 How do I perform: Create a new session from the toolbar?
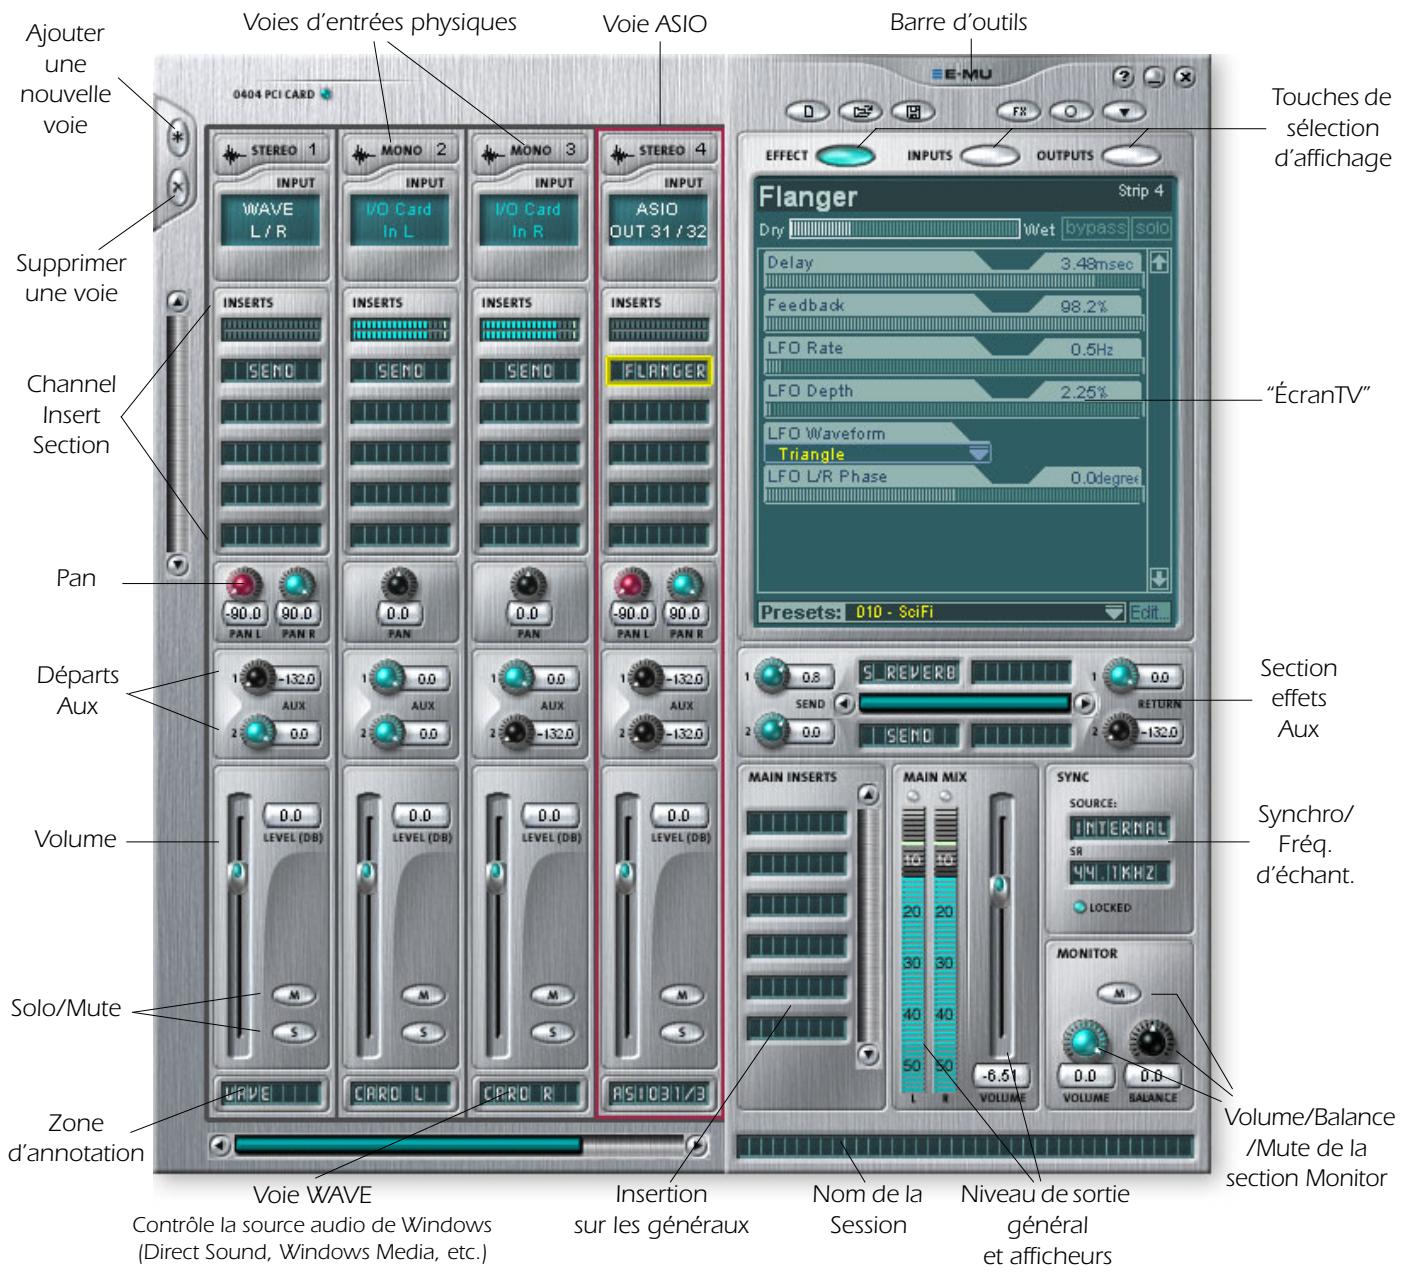(809, 111)
